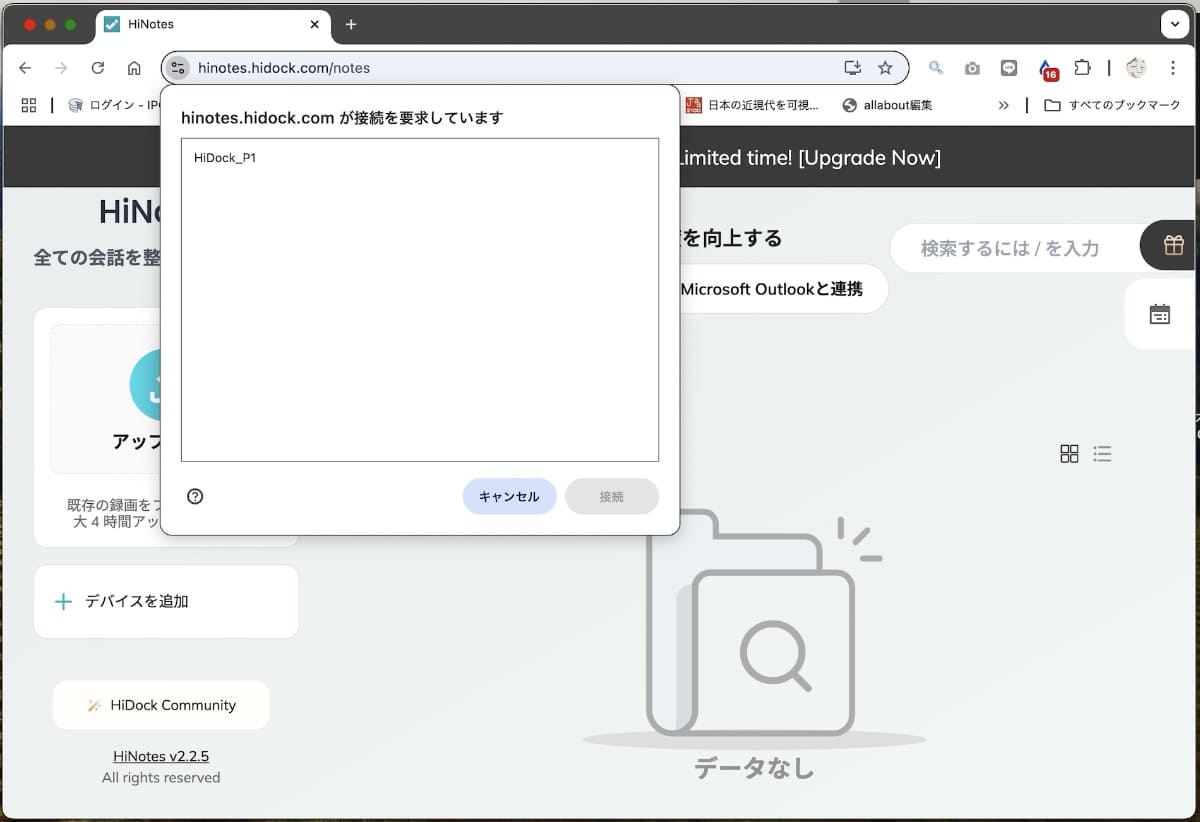Open the Chrome extensions puzzle icon
This screenshot has width=1200, height=822.
1083,68
